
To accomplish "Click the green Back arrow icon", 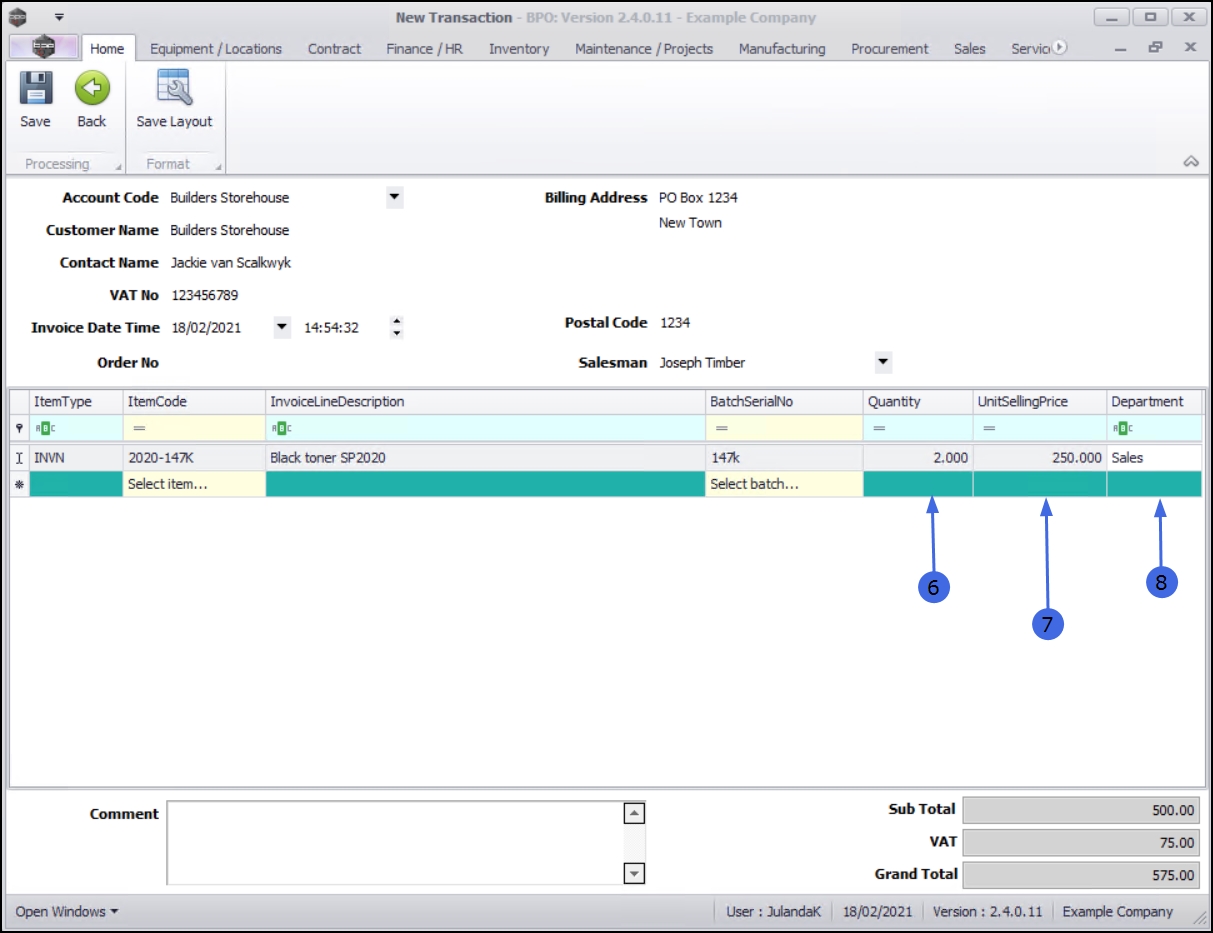I will tap(91, 90).
